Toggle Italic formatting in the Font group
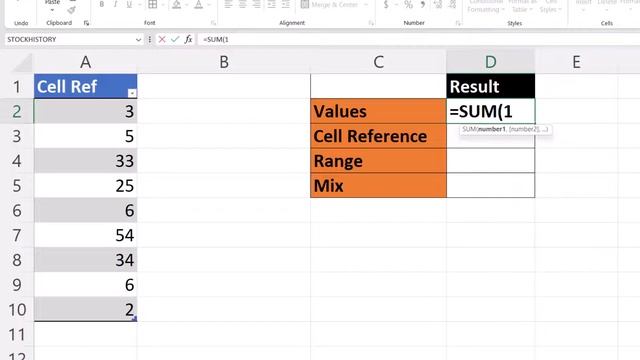 tap(116, 5)
